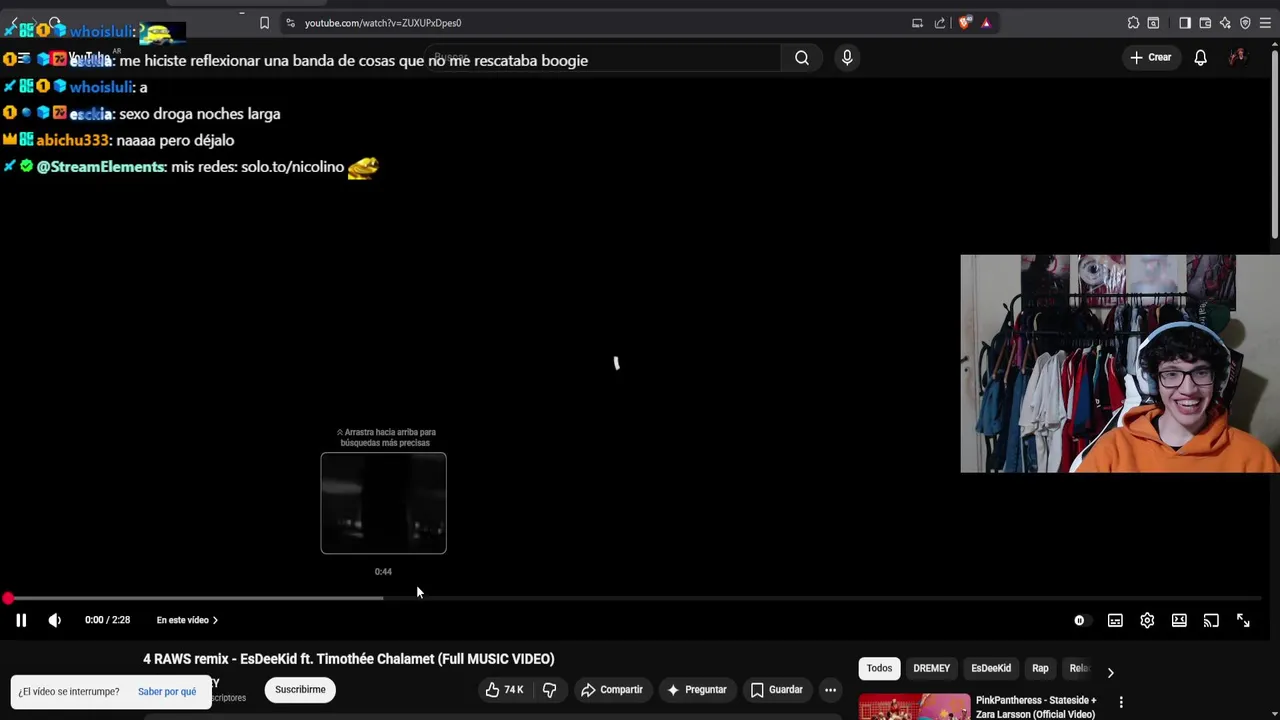Search with the magnifying glass button

click(802, 58)
